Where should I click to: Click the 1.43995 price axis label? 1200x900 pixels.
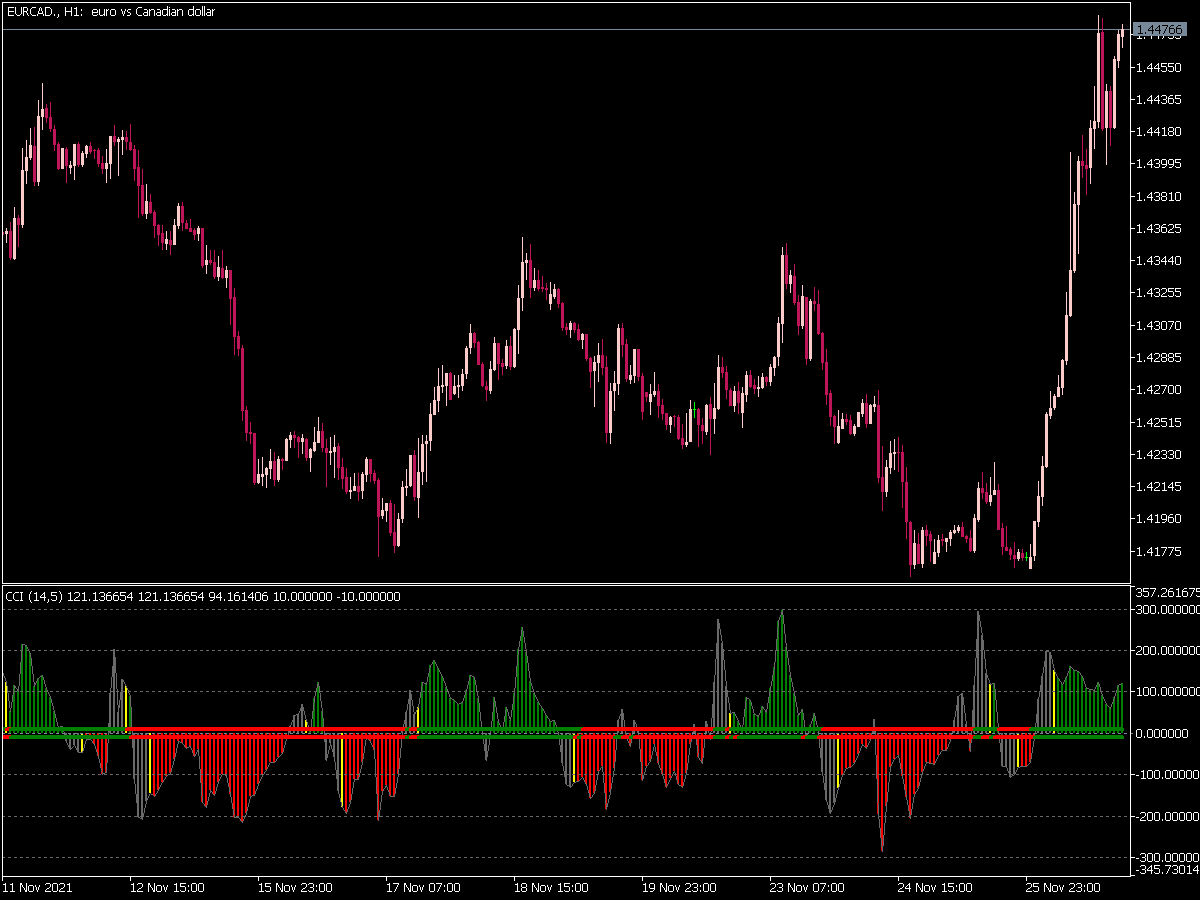coord(1160,163)
